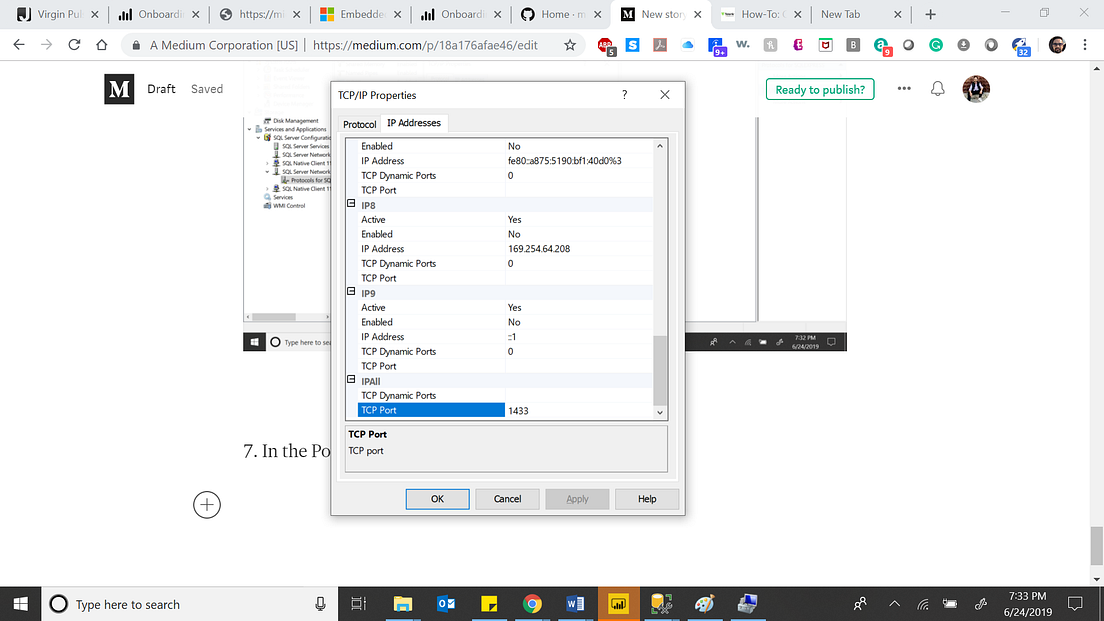The width and height of the screenshot is (1104, 621).
Task: Open Medium's notifications bell
Action: point(937,89)
